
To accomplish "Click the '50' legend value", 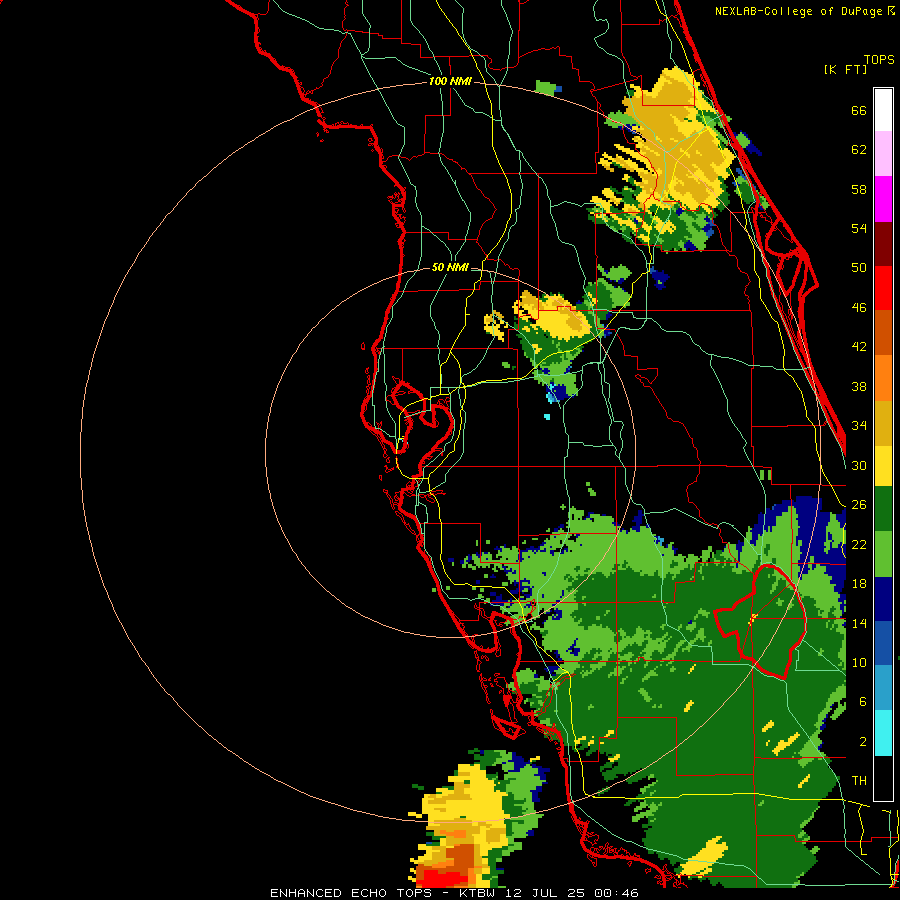I will [x=859, y=268].
